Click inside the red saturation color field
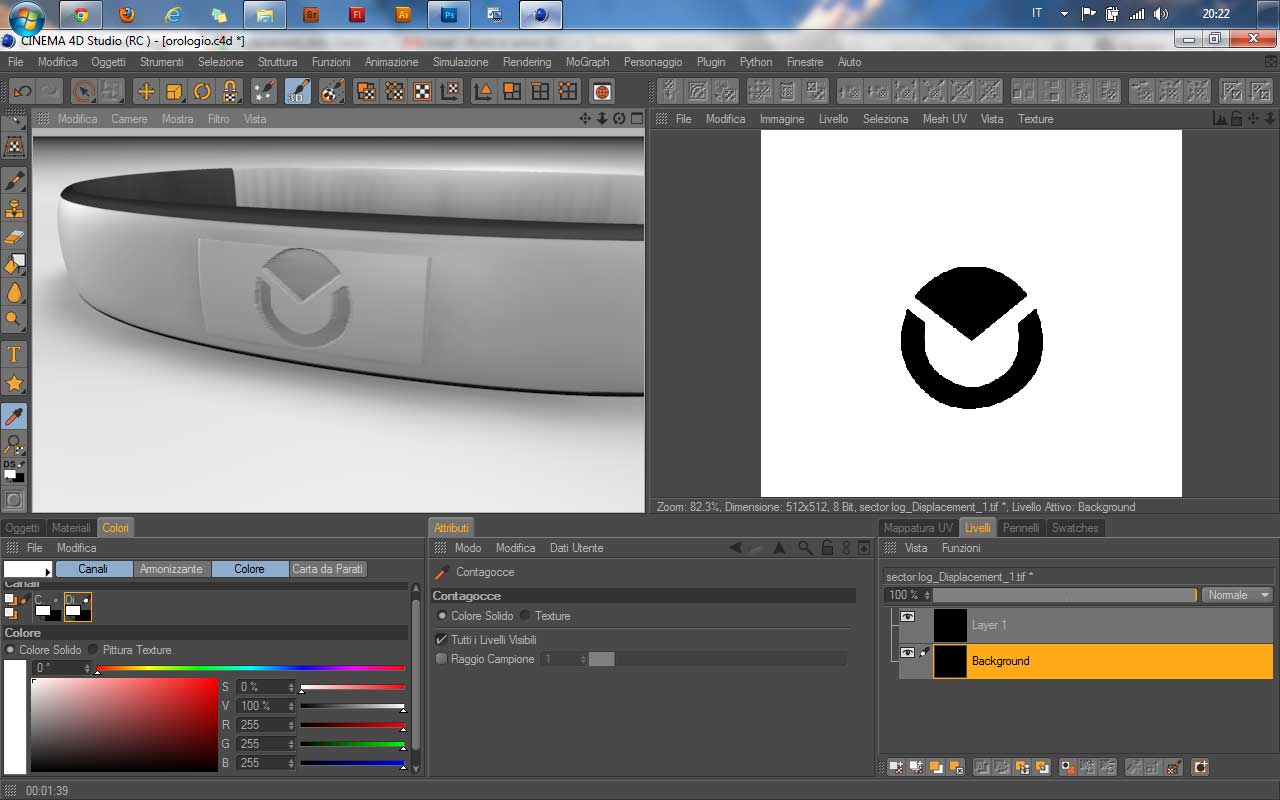1280x800 pixels. pos(124,725)
